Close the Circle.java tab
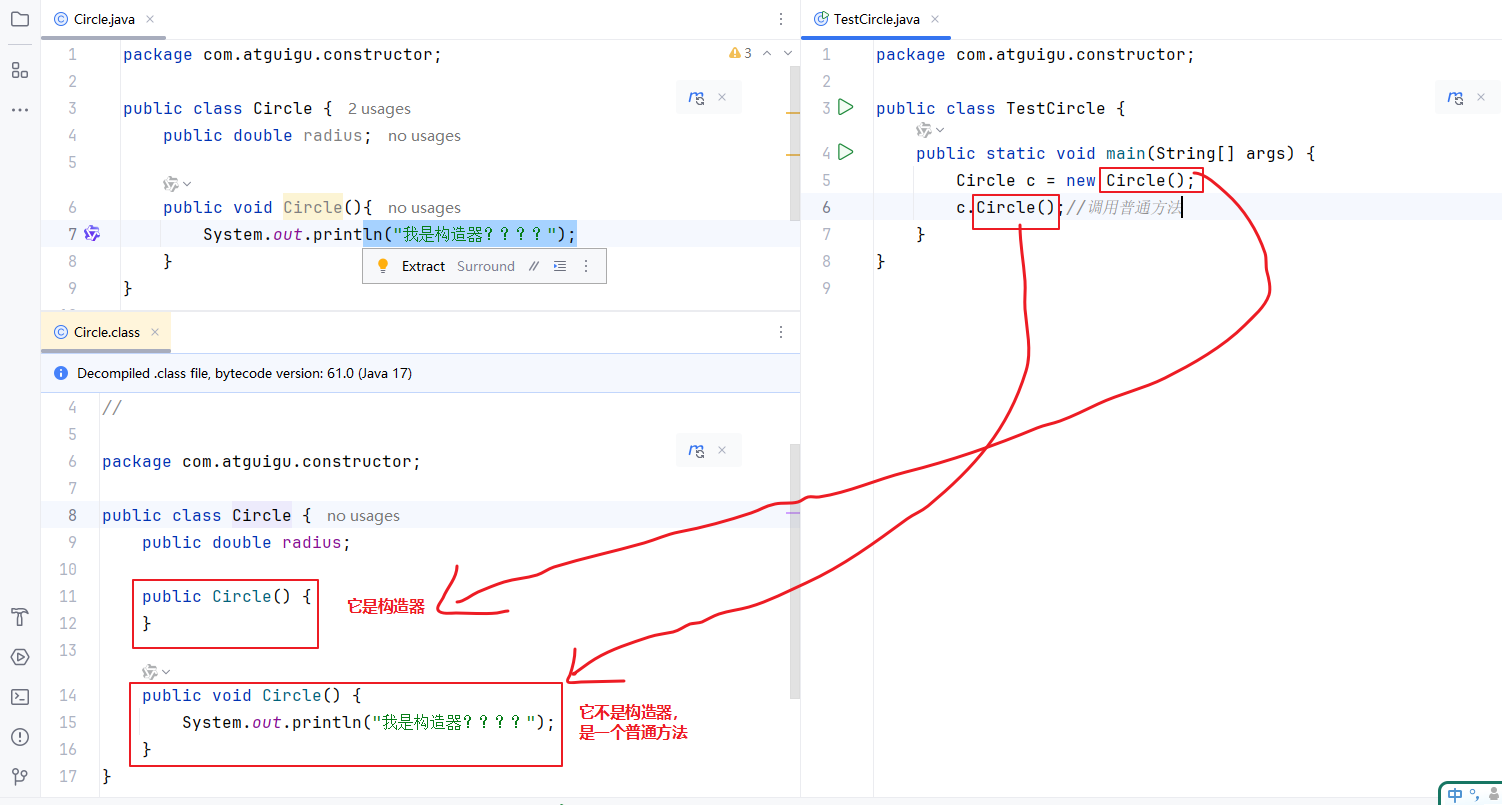1502x805 pixels. [x=150, y=19]
